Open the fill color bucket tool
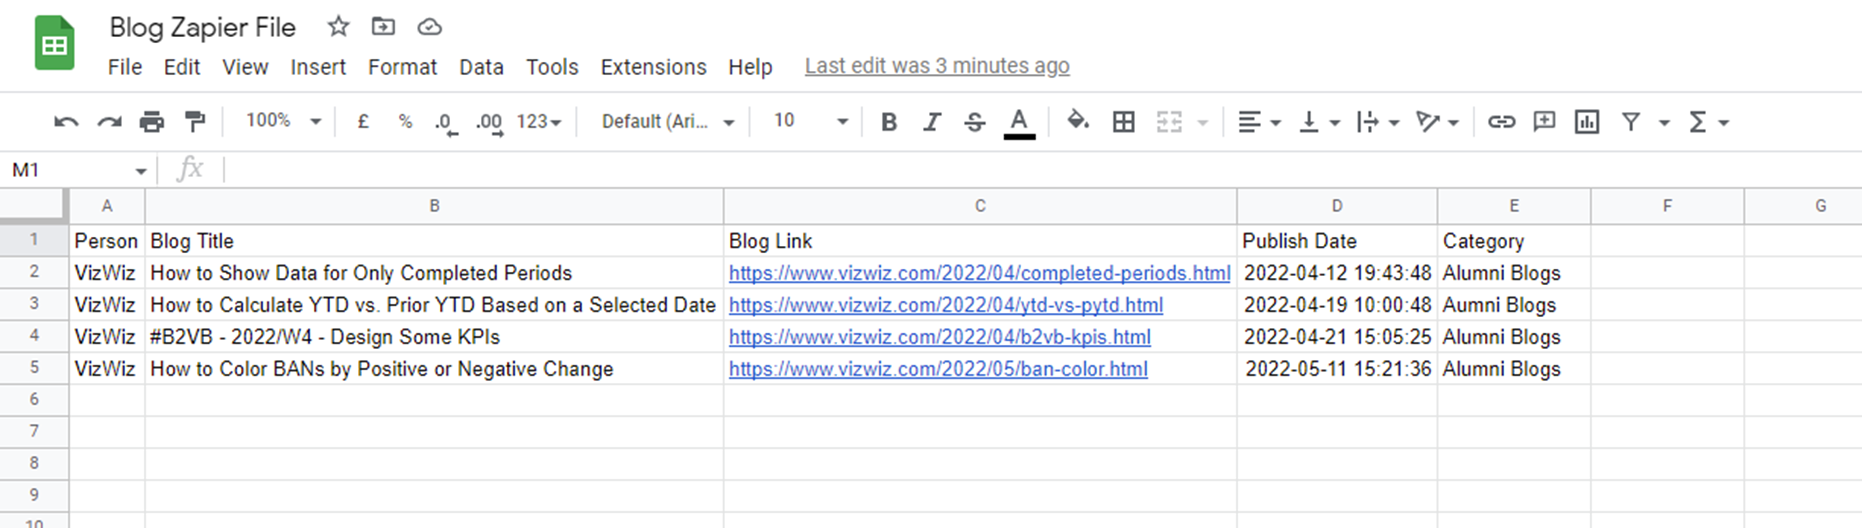This screenshot has height=528, width=1862. (1077, 121)
